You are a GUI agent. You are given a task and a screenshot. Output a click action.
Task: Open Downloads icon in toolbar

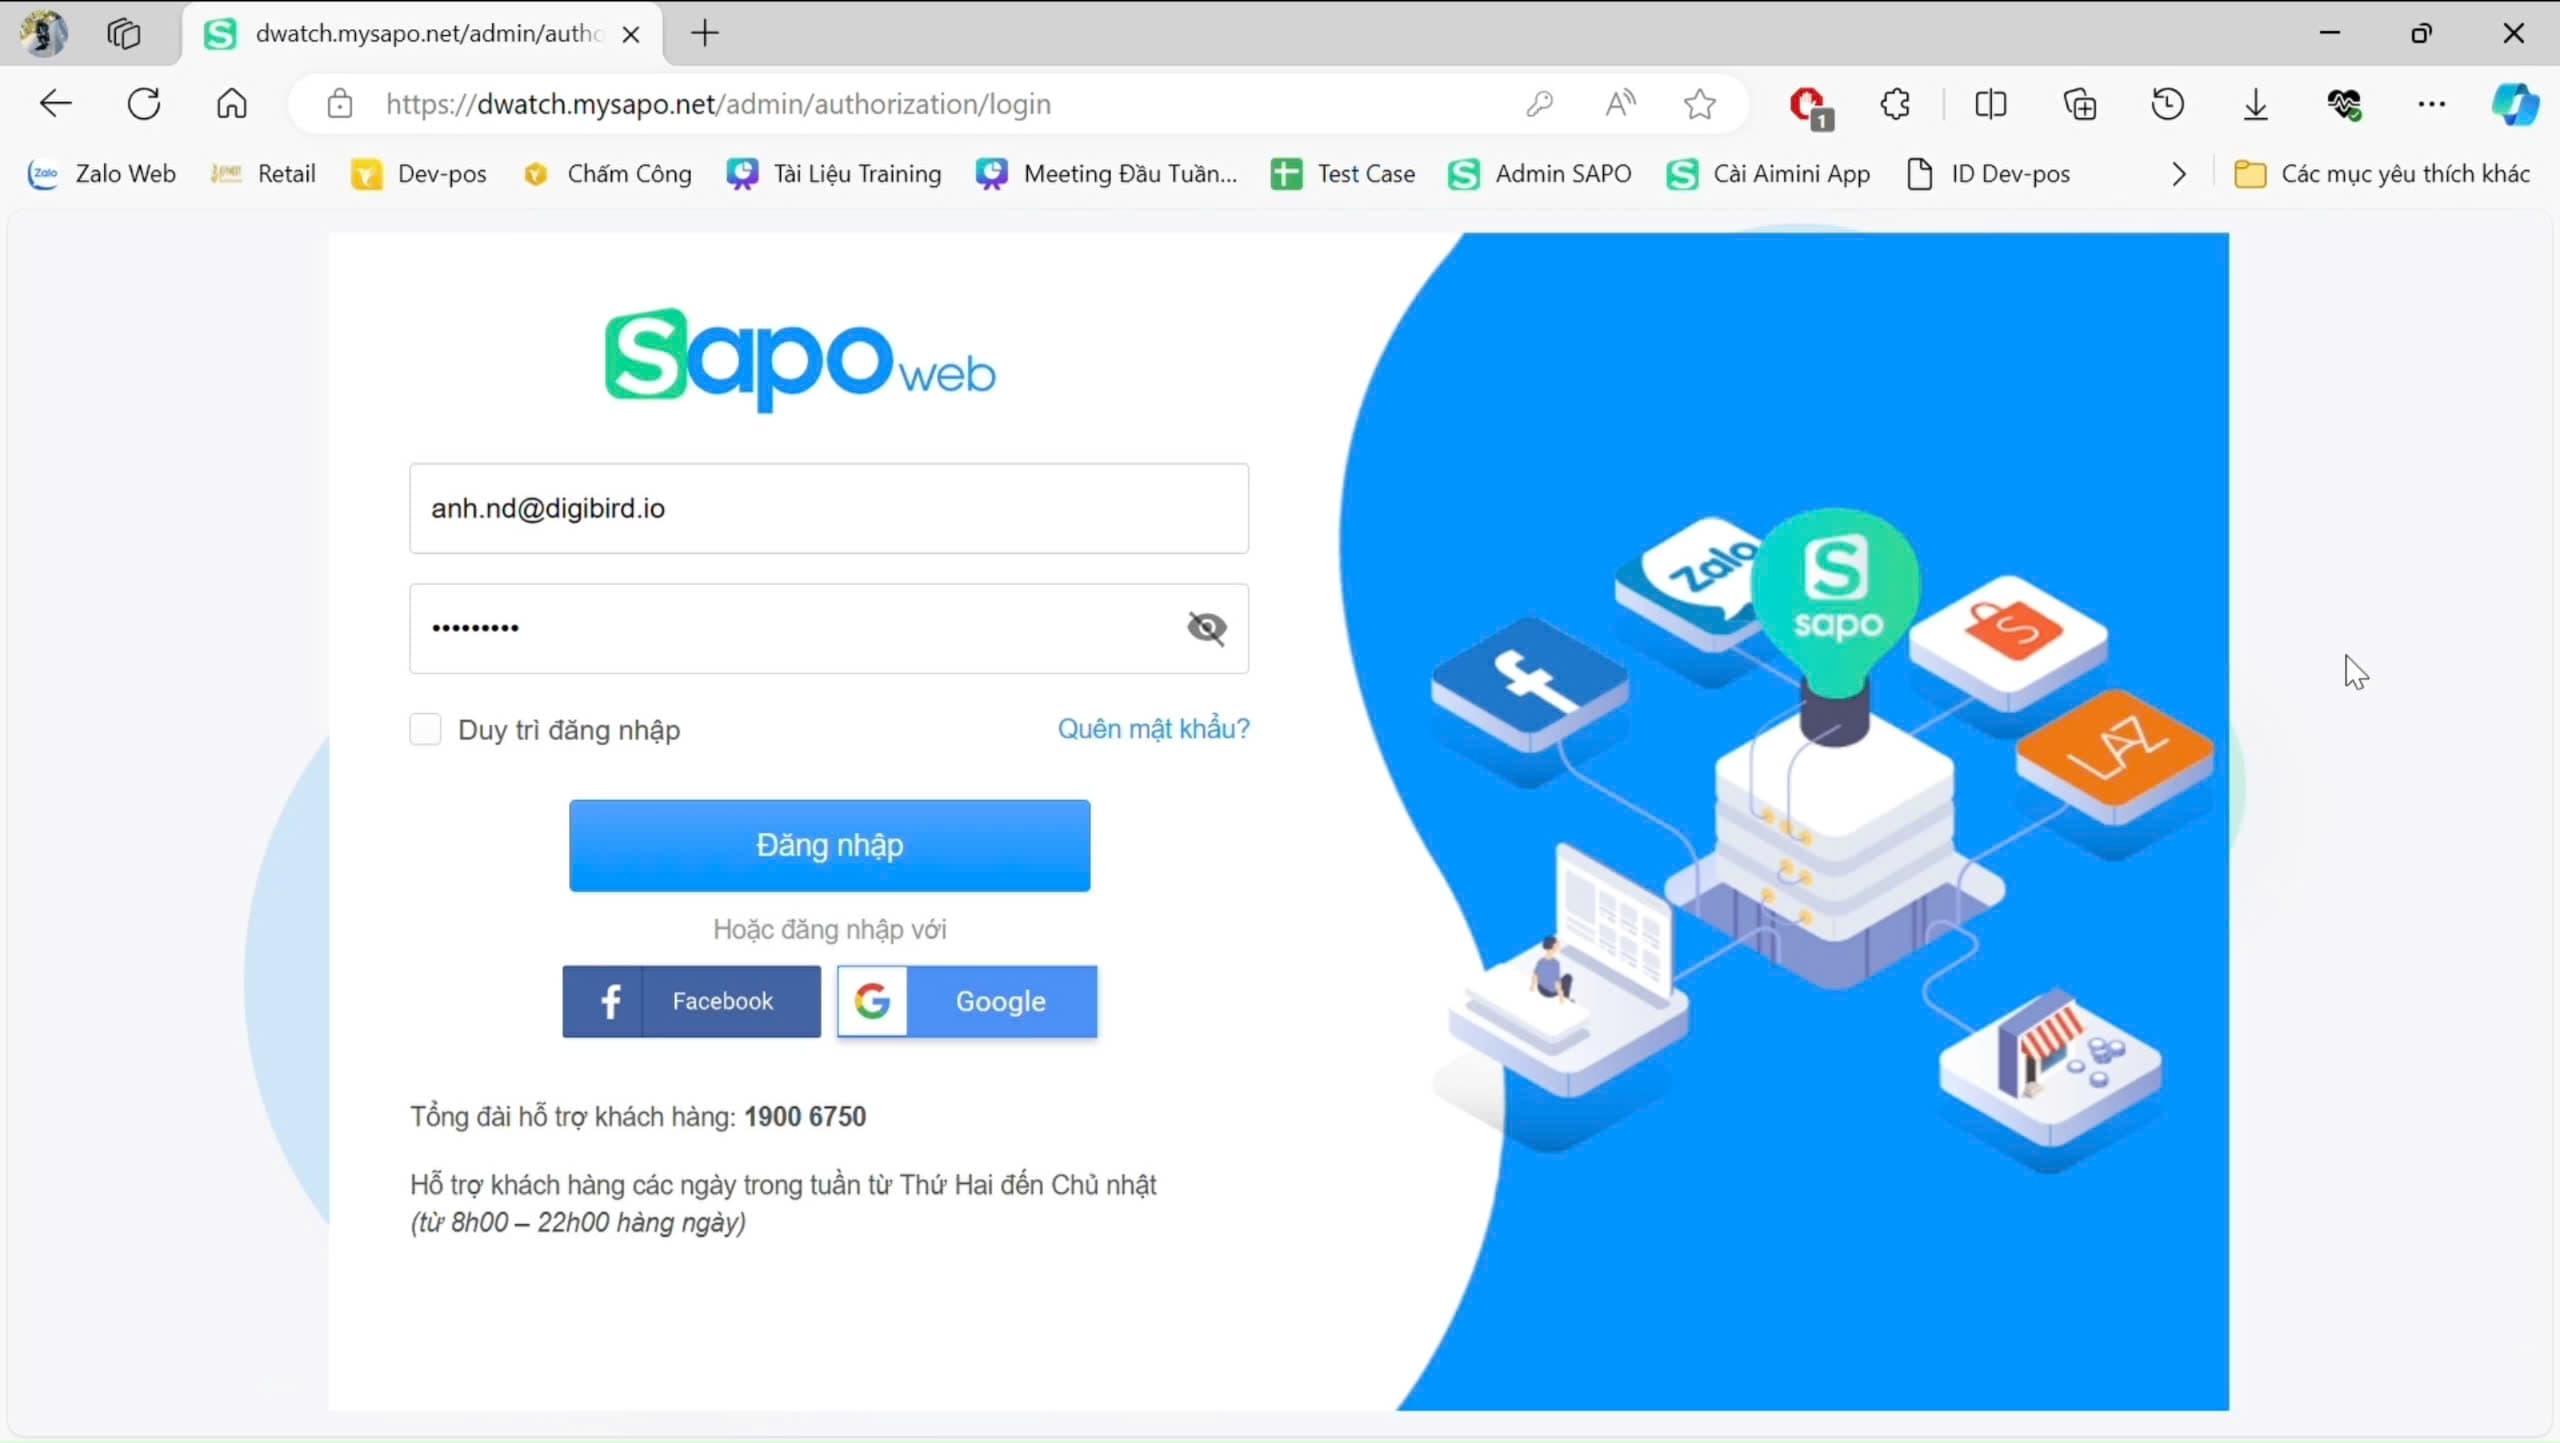click(x=2255, y=104)
